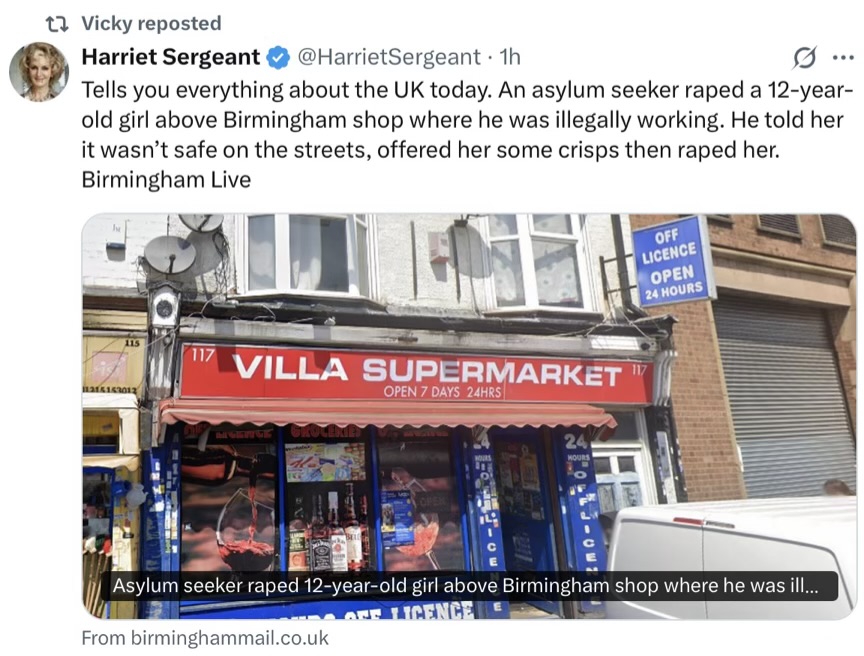Viewport: 864px width, 656px height.
Task: Click the blue verified badge
Action: point(279,57)
